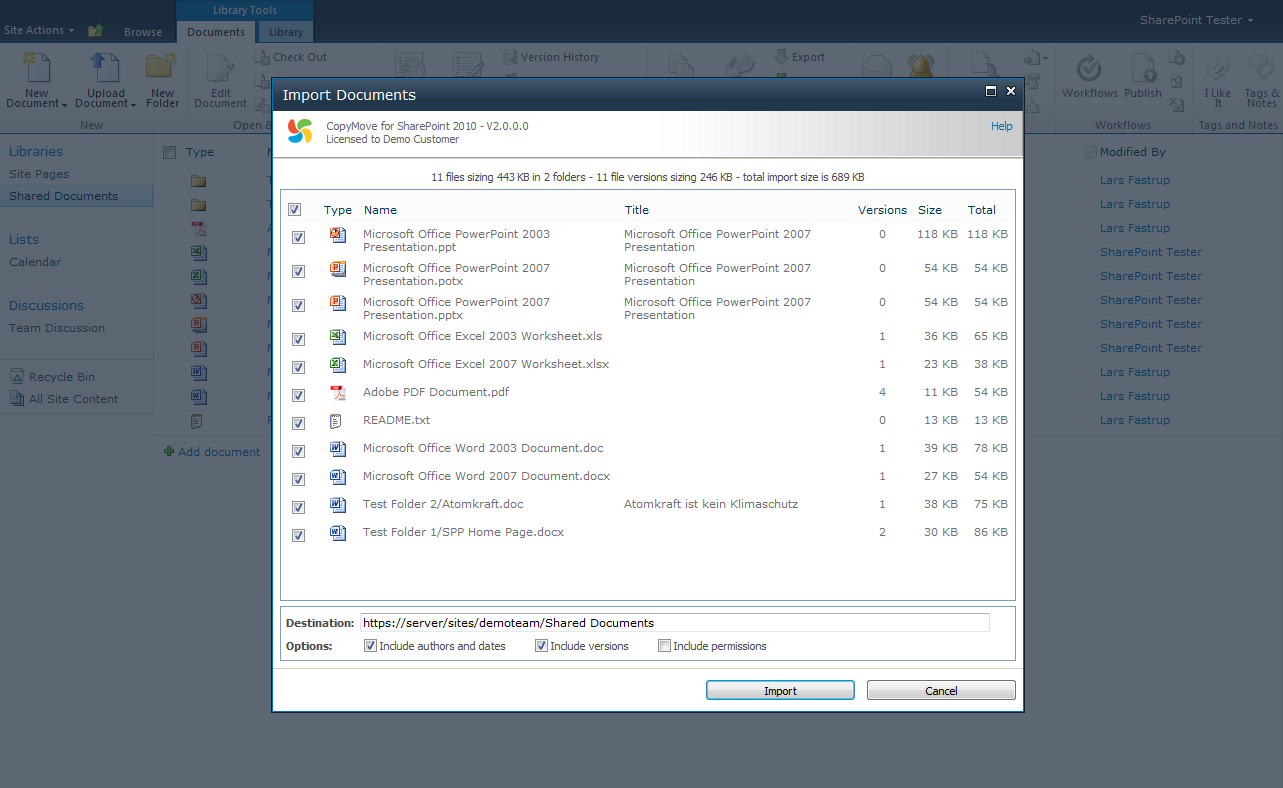
Task: Open the SharePoint Tester user menu
Action: [1196, 20]
